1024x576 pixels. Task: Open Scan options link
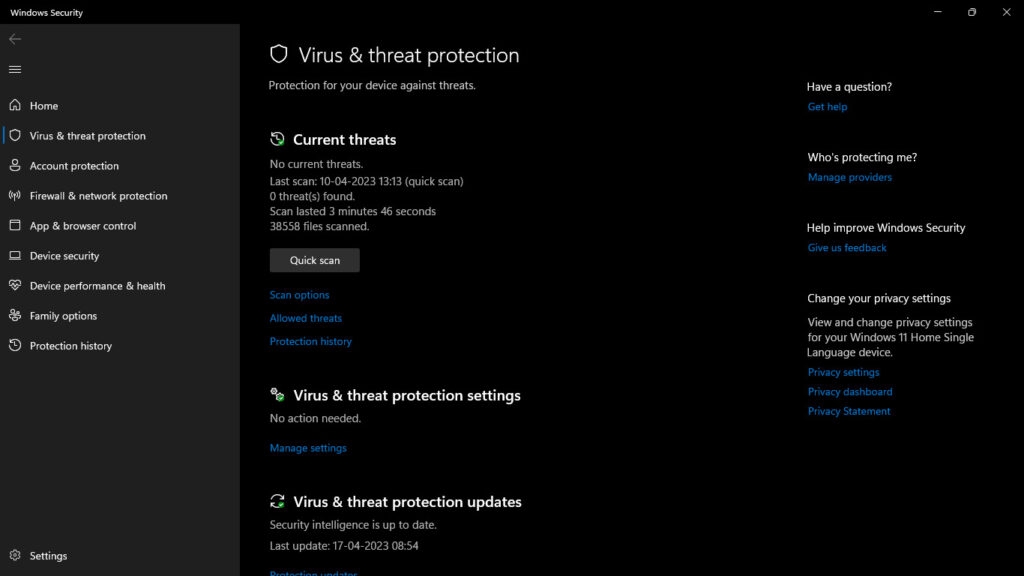click(x=299, y=295)
